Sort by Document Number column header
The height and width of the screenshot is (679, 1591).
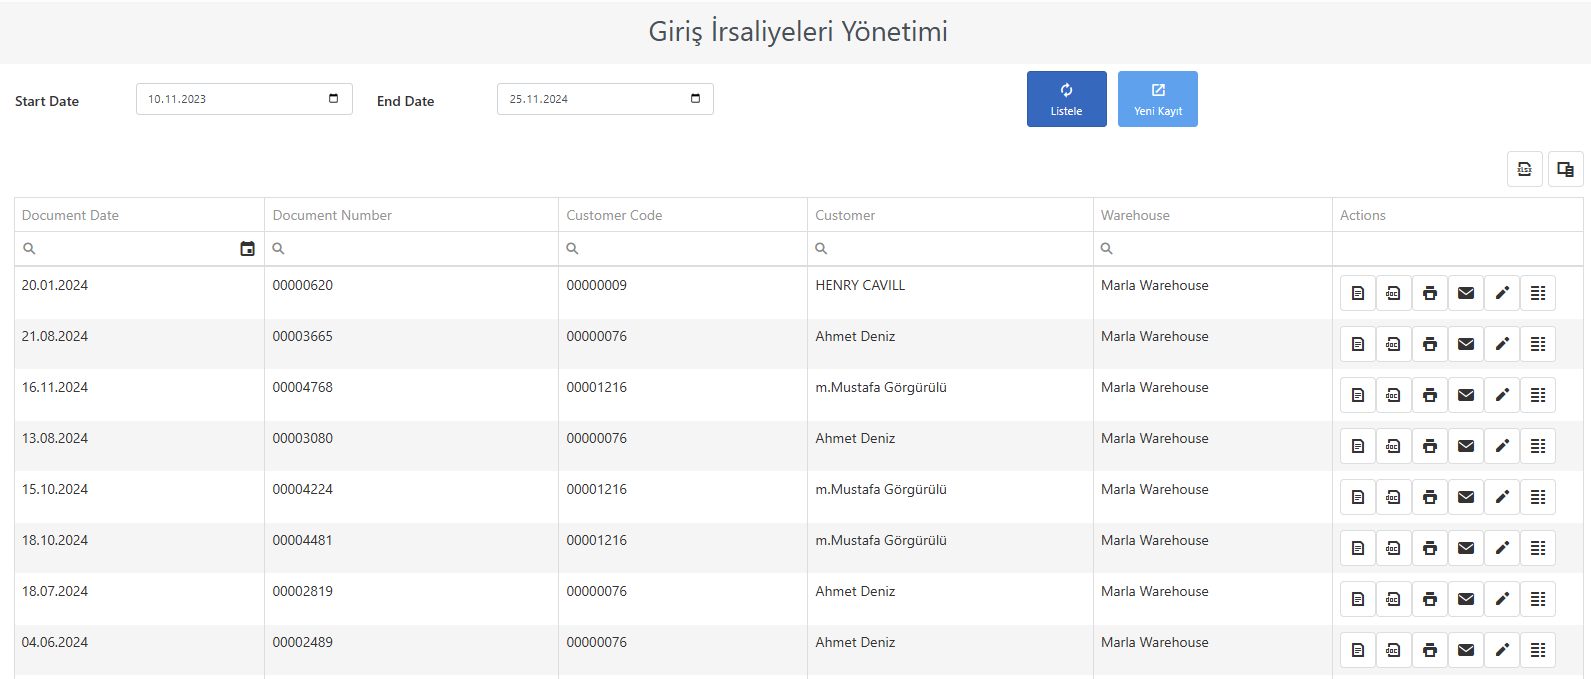332,215
